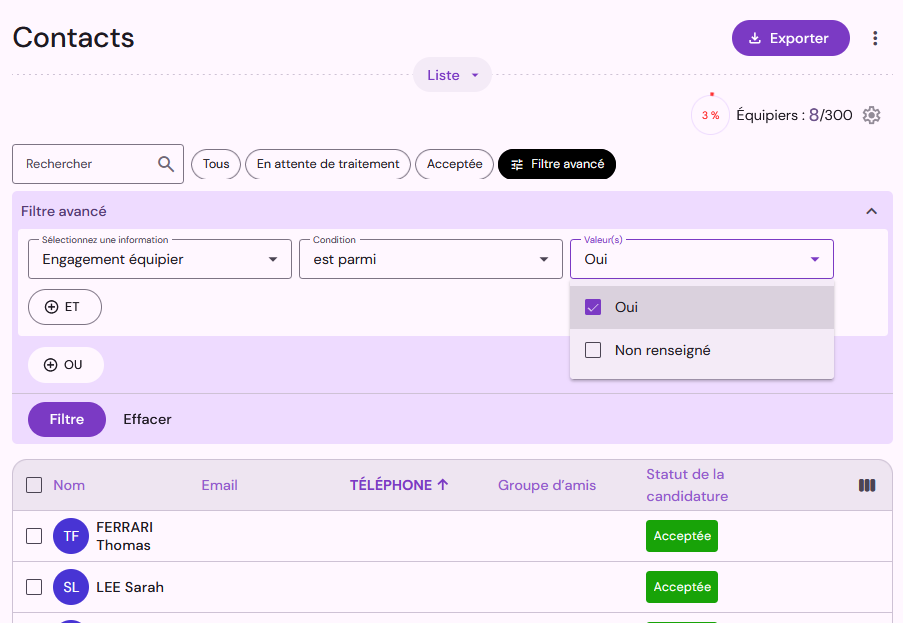Check the Non renseigné option

(593, 351)
